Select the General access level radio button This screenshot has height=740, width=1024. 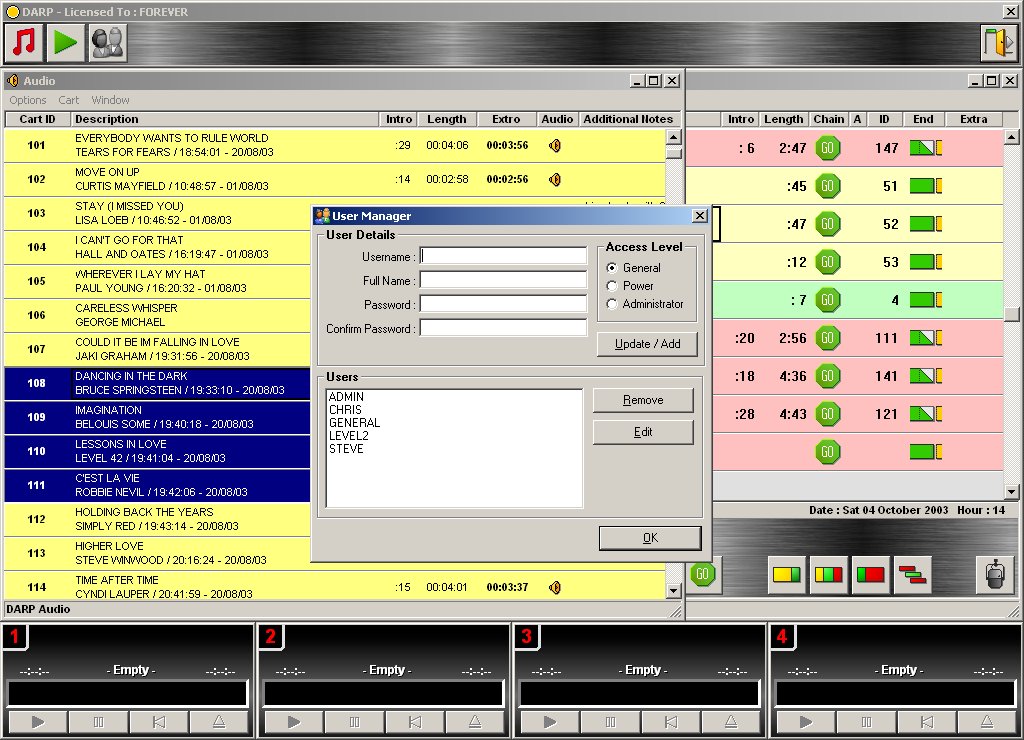coord(612,268)
